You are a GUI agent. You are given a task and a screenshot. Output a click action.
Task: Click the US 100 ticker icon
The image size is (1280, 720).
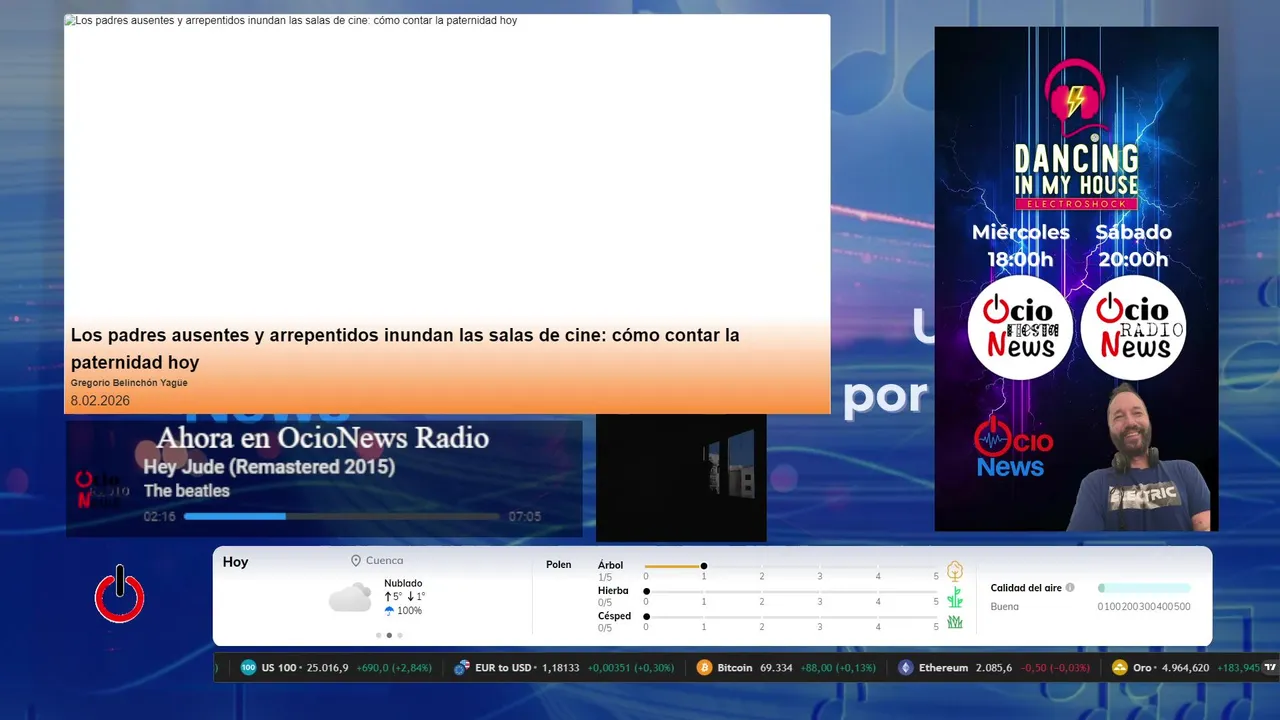pos(248,667)
